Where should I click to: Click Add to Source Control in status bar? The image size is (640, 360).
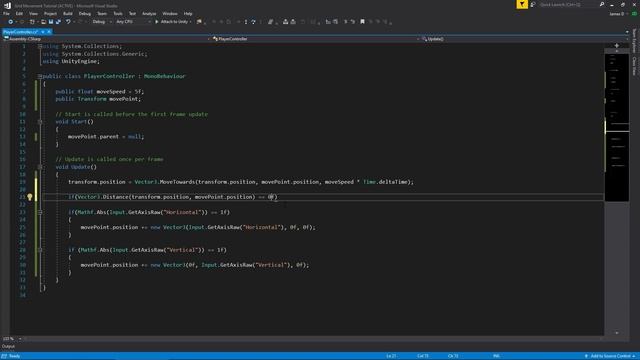click(610, 356)
